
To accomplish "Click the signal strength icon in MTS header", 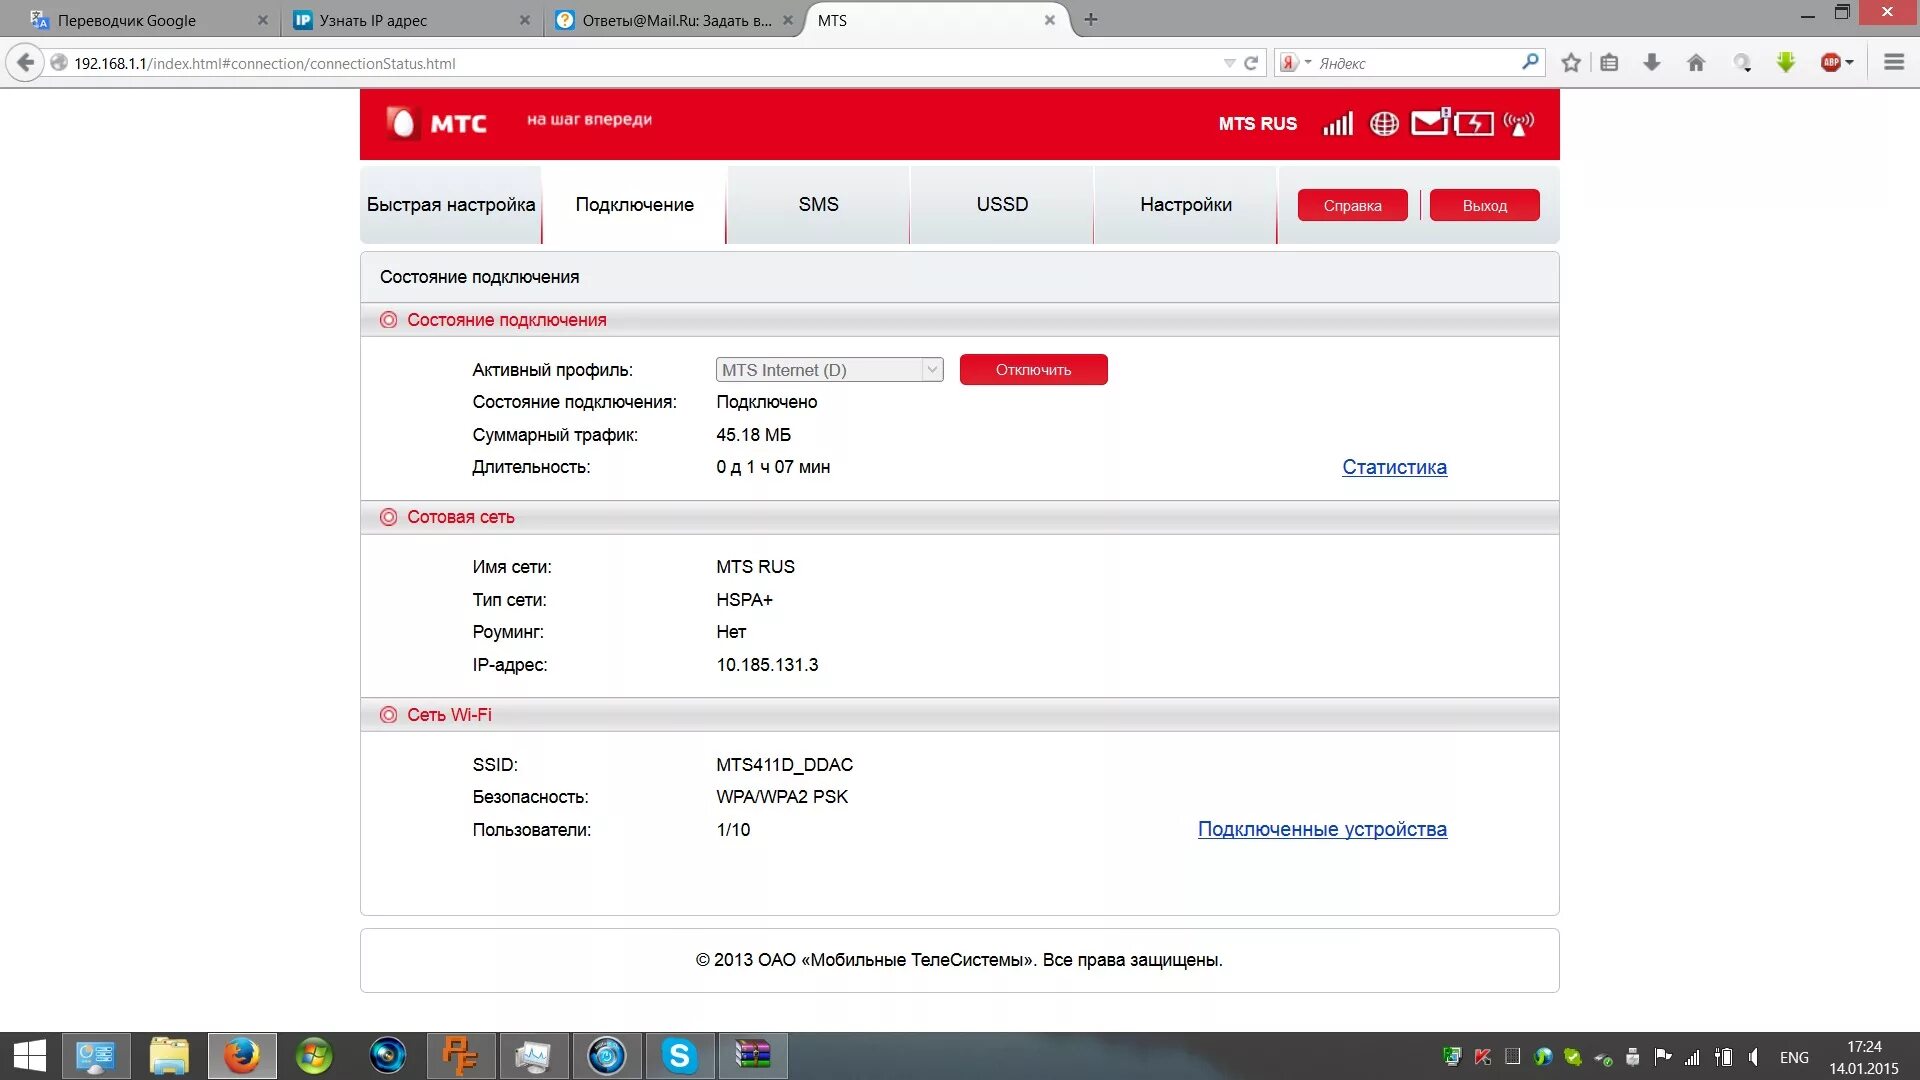I will (1338, 123).
